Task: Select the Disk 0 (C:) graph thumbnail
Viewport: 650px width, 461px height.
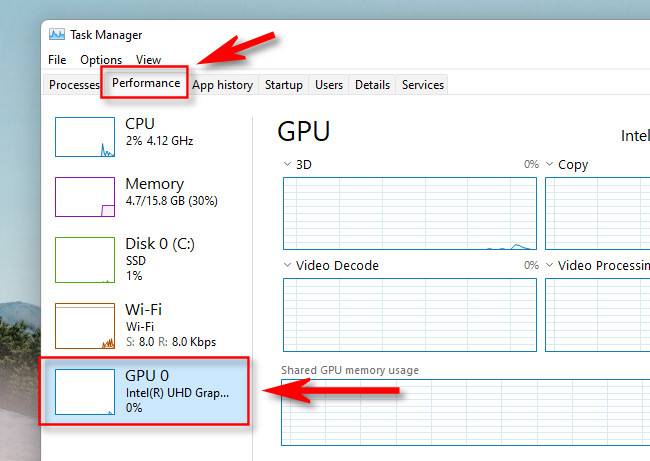Action: click(x=84, y=259)
